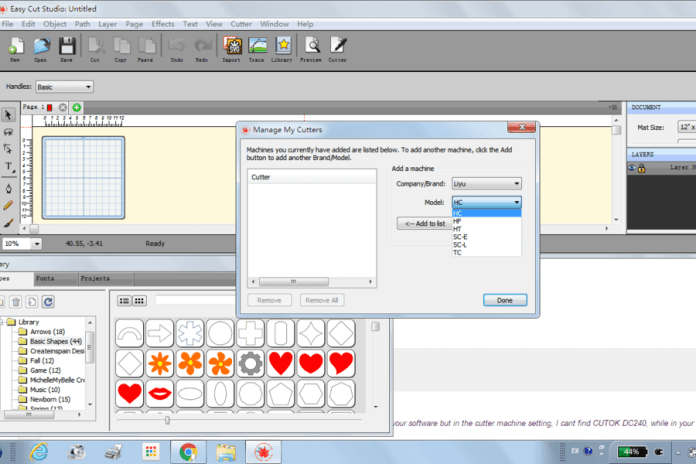The width and height of the screenshot is (696, 464).
Task: Open Internet Explorer in the taskbar
Action: point(39,452)
